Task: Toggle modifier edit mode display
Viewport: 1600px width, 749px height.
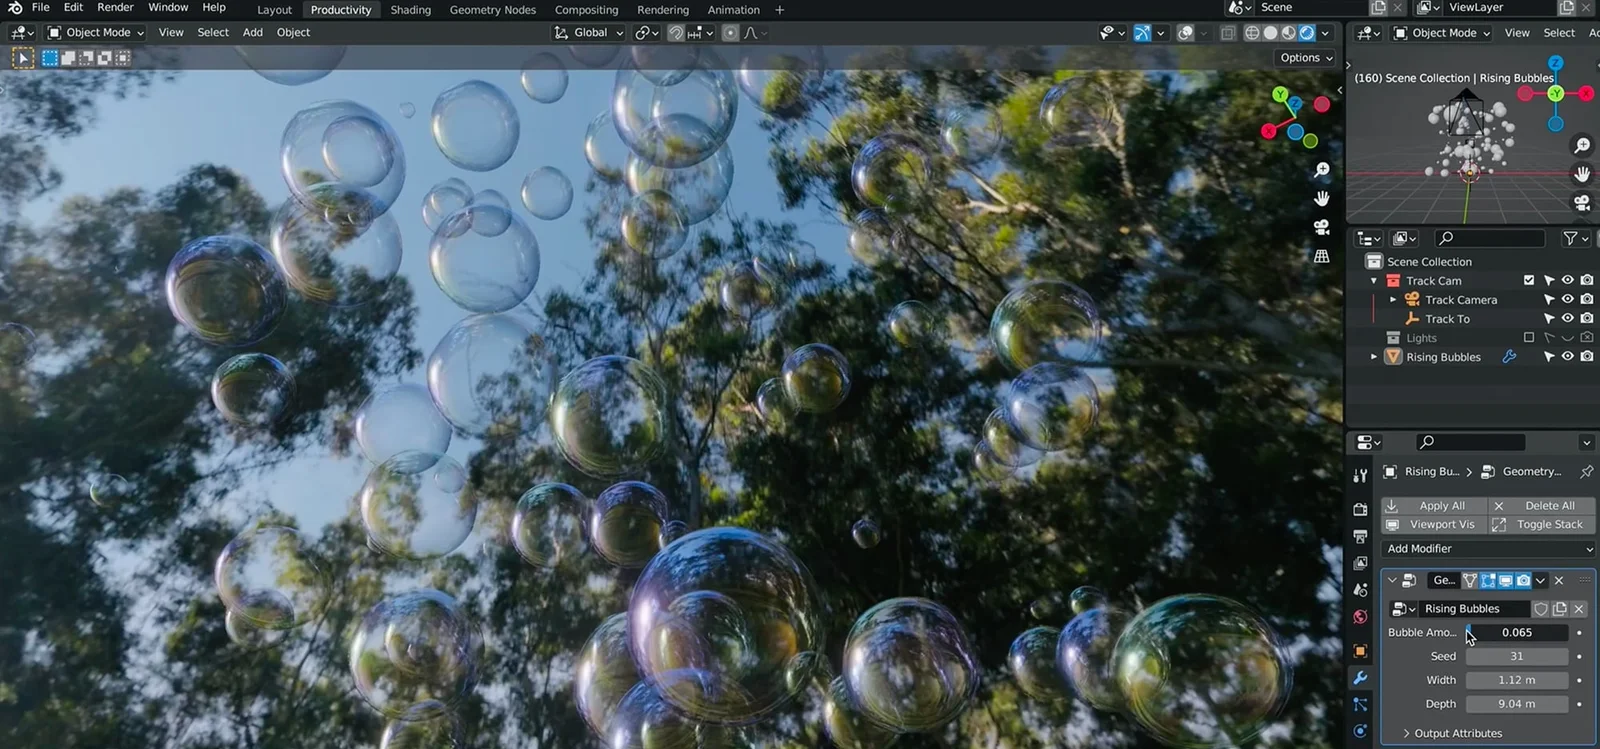Action: [1488, 581]
